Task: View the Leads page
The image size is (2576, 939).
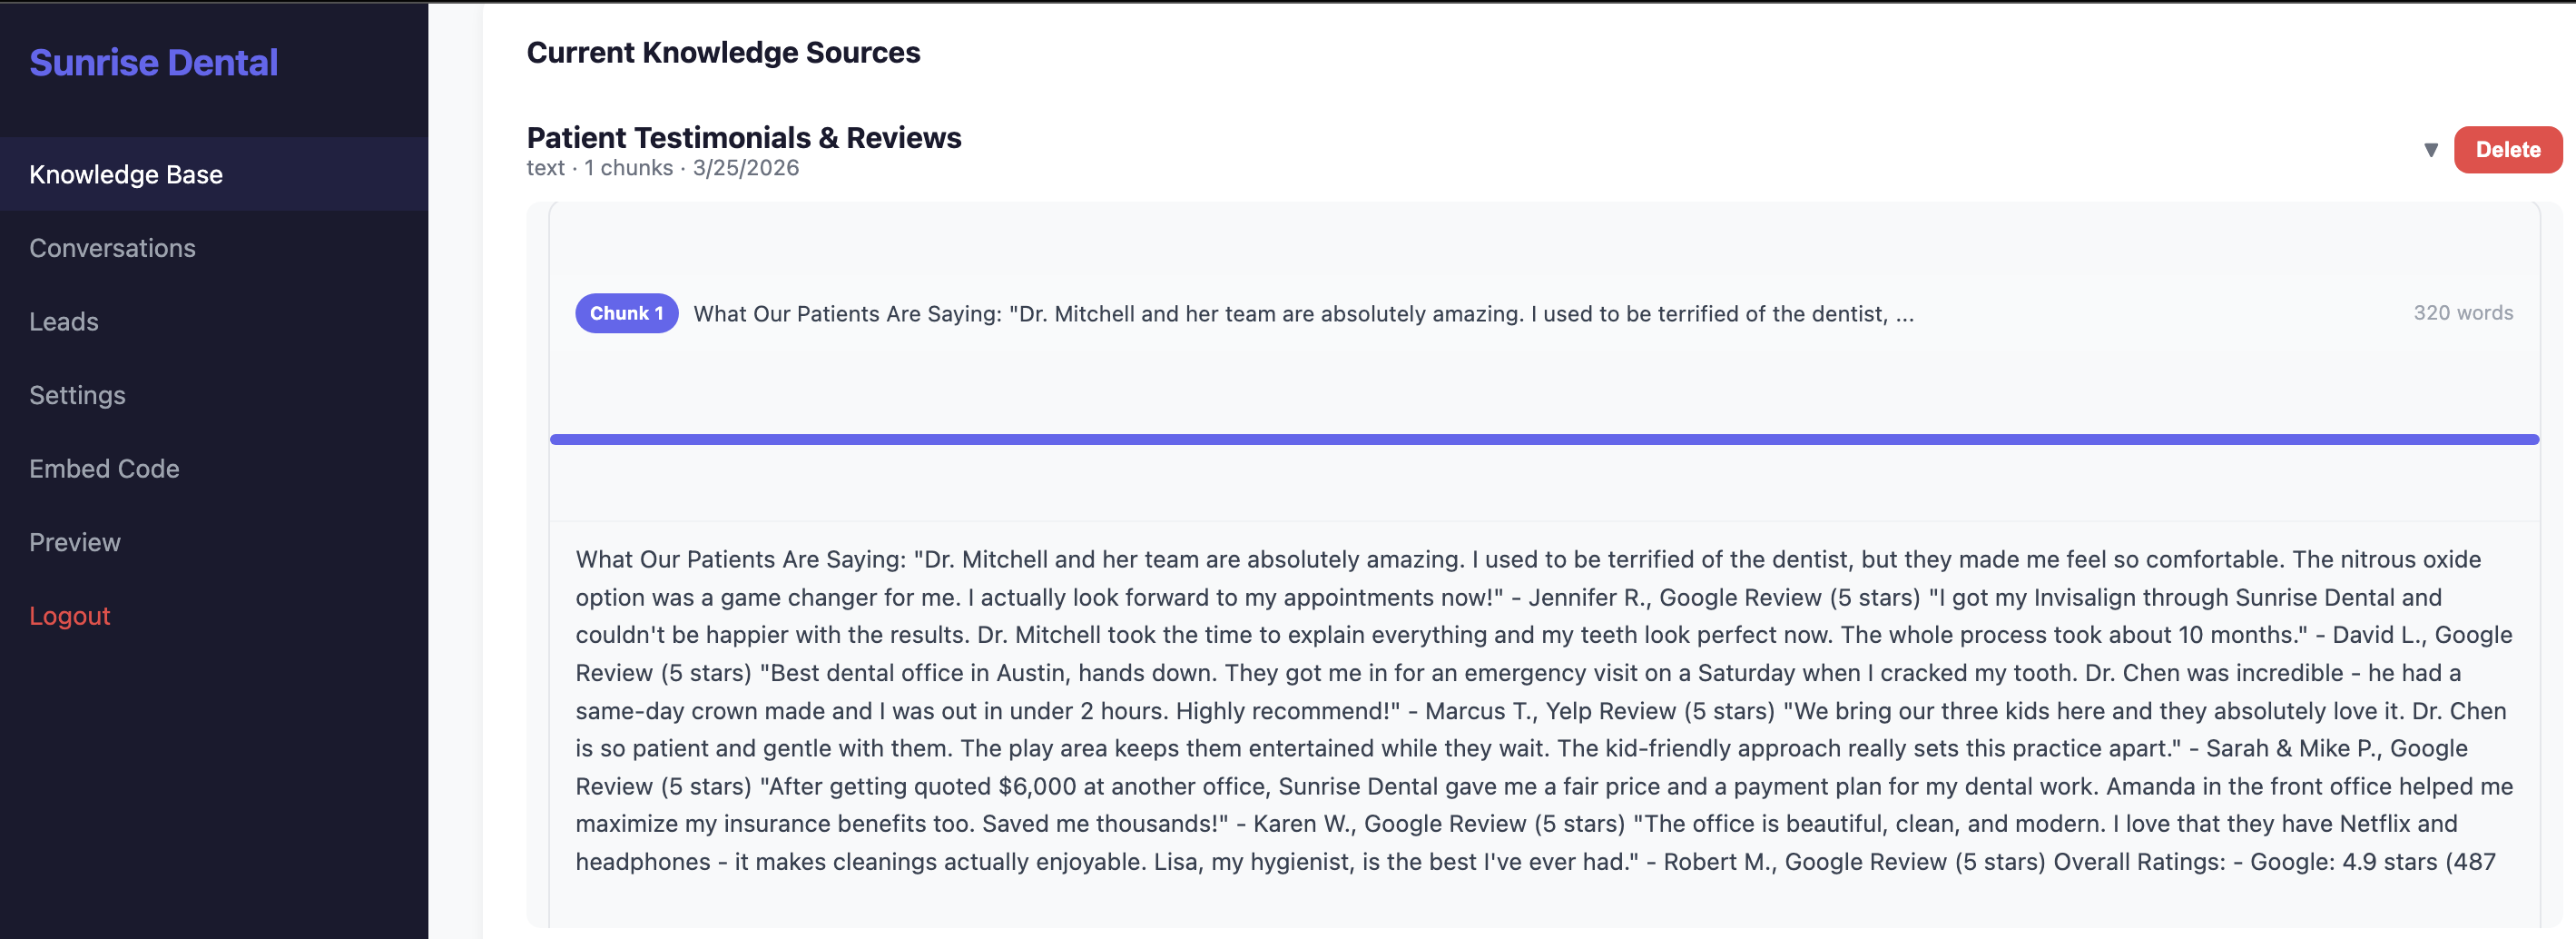Action: point(64,321)
